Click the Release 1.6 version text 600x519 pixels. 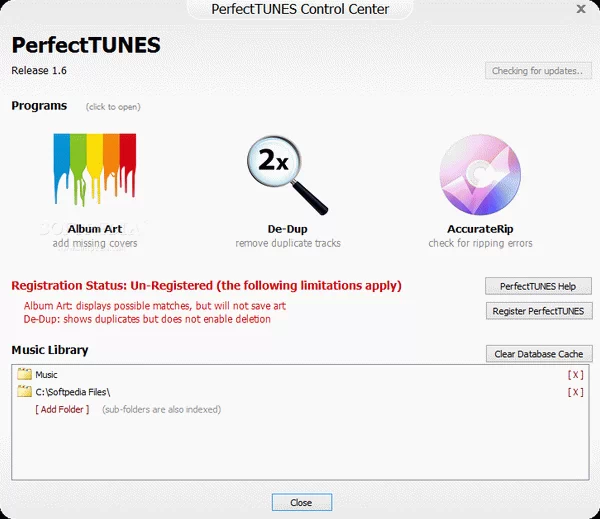tap(39, 70)
